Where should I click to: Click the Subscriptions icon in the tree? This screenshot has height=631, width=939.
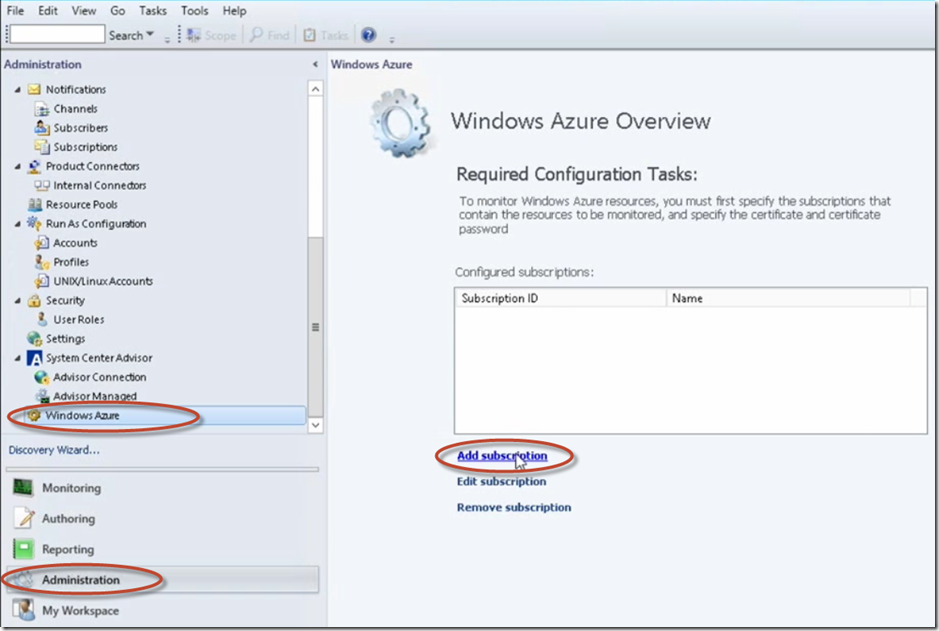42,147
